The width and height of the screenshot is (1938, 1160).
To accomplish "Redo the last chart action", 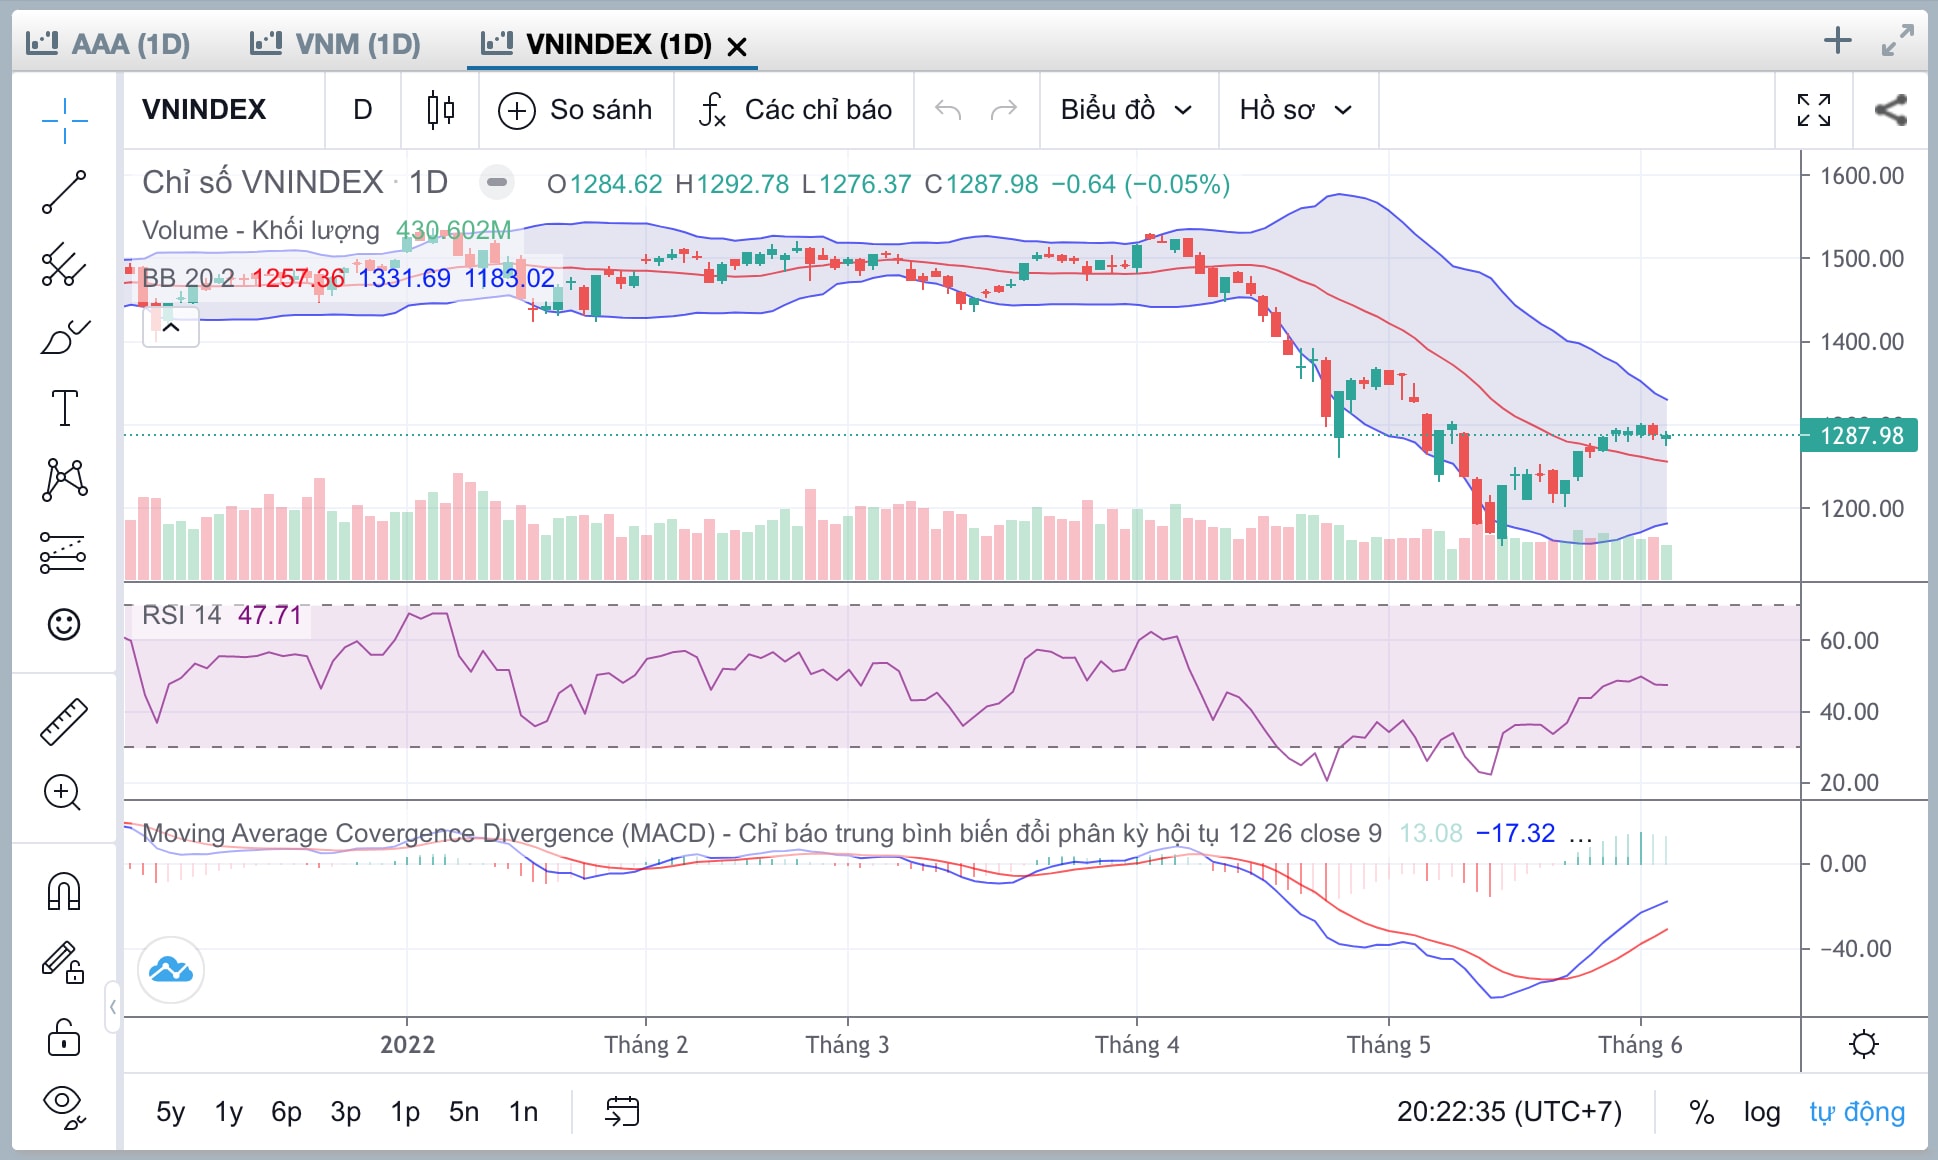I will (x=1003, y=110).
